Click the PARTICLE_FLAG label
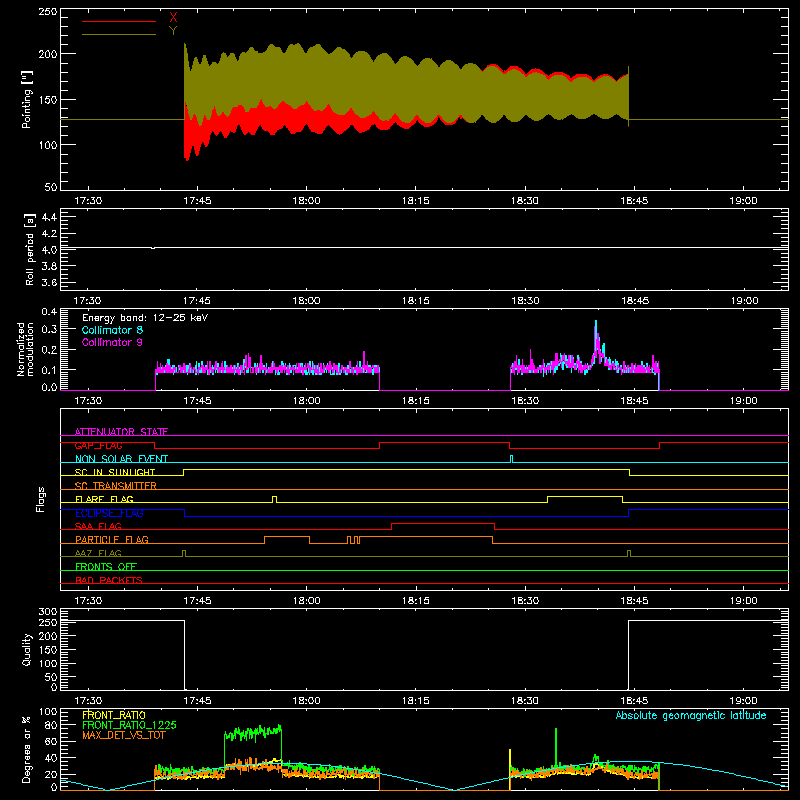 [112, 539]
